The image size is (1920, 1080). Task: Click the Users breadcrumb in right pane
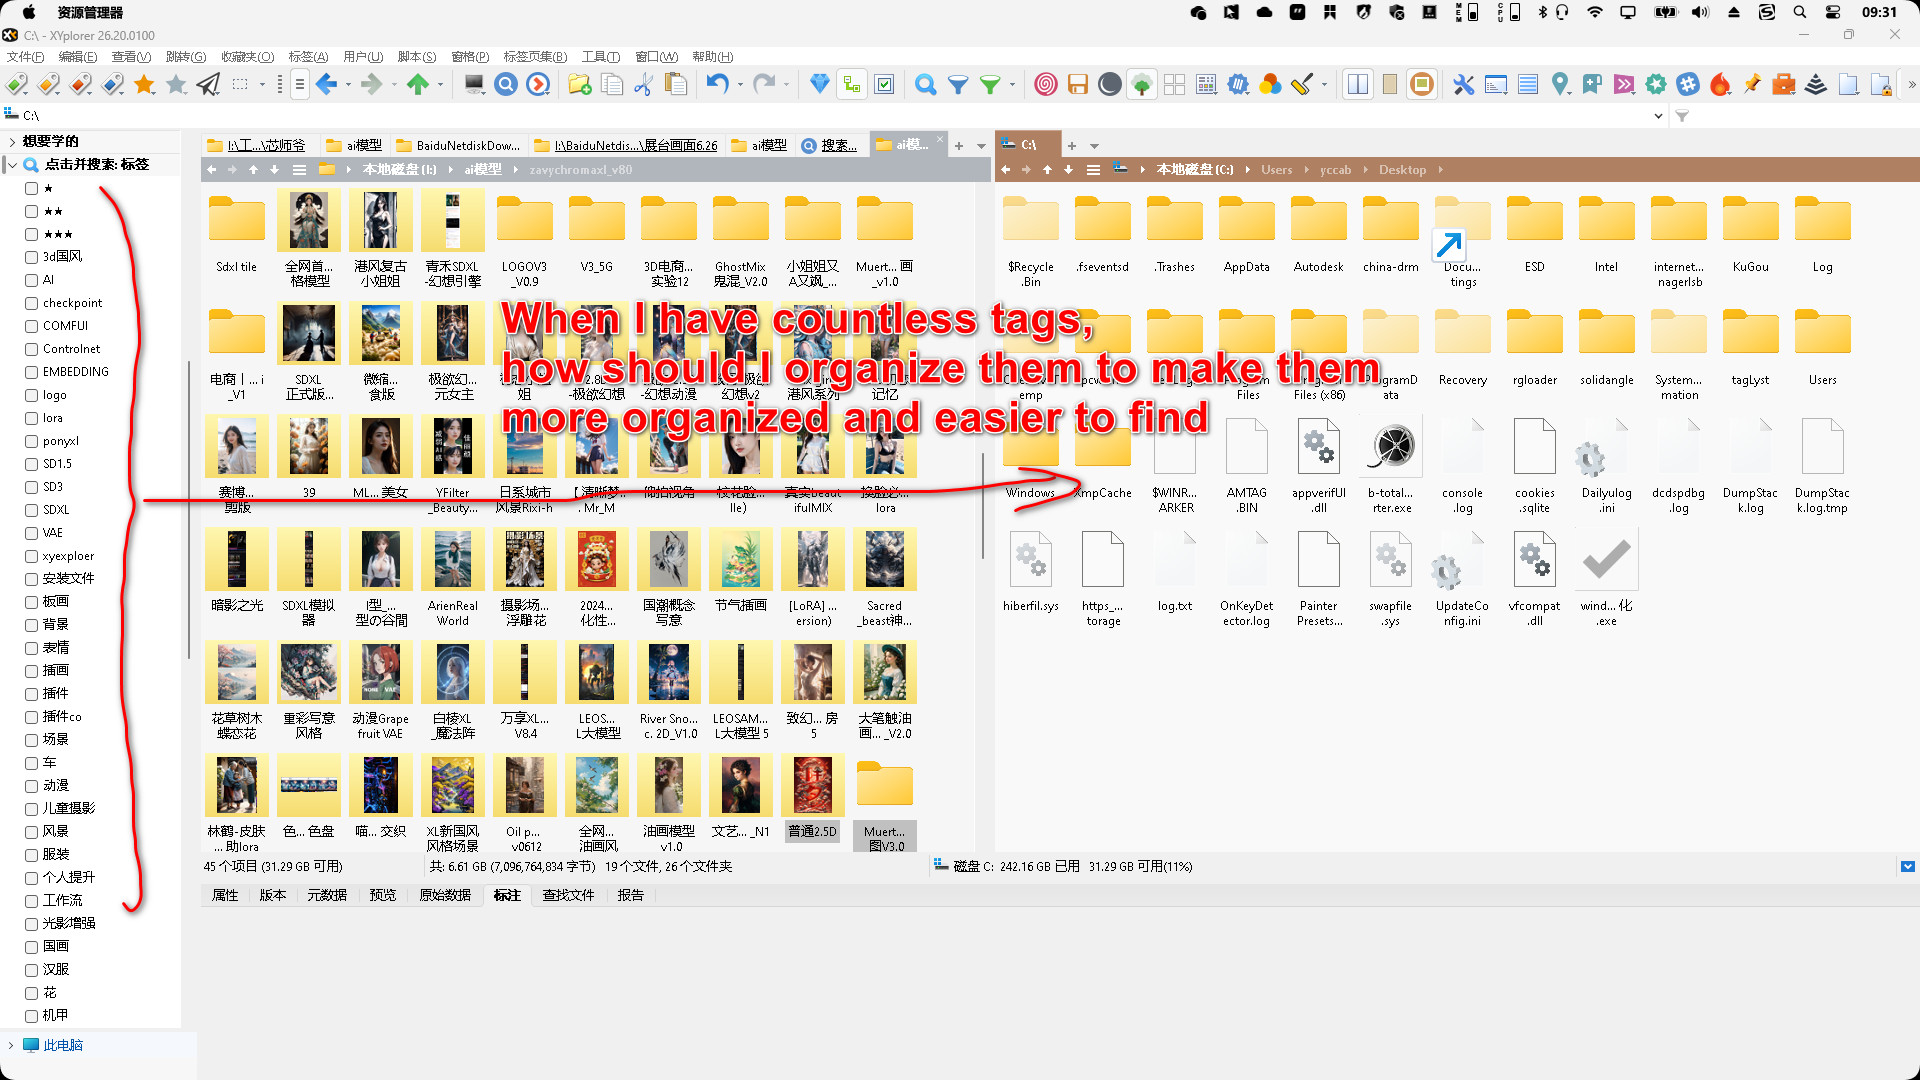coord(1276,170)
